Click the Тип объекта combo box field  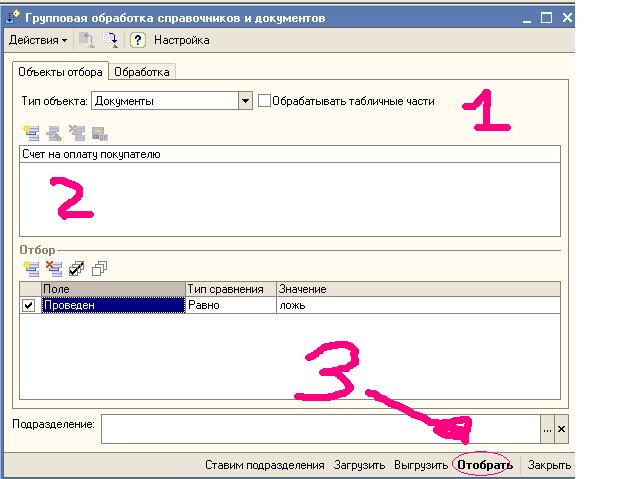point(165,101)
